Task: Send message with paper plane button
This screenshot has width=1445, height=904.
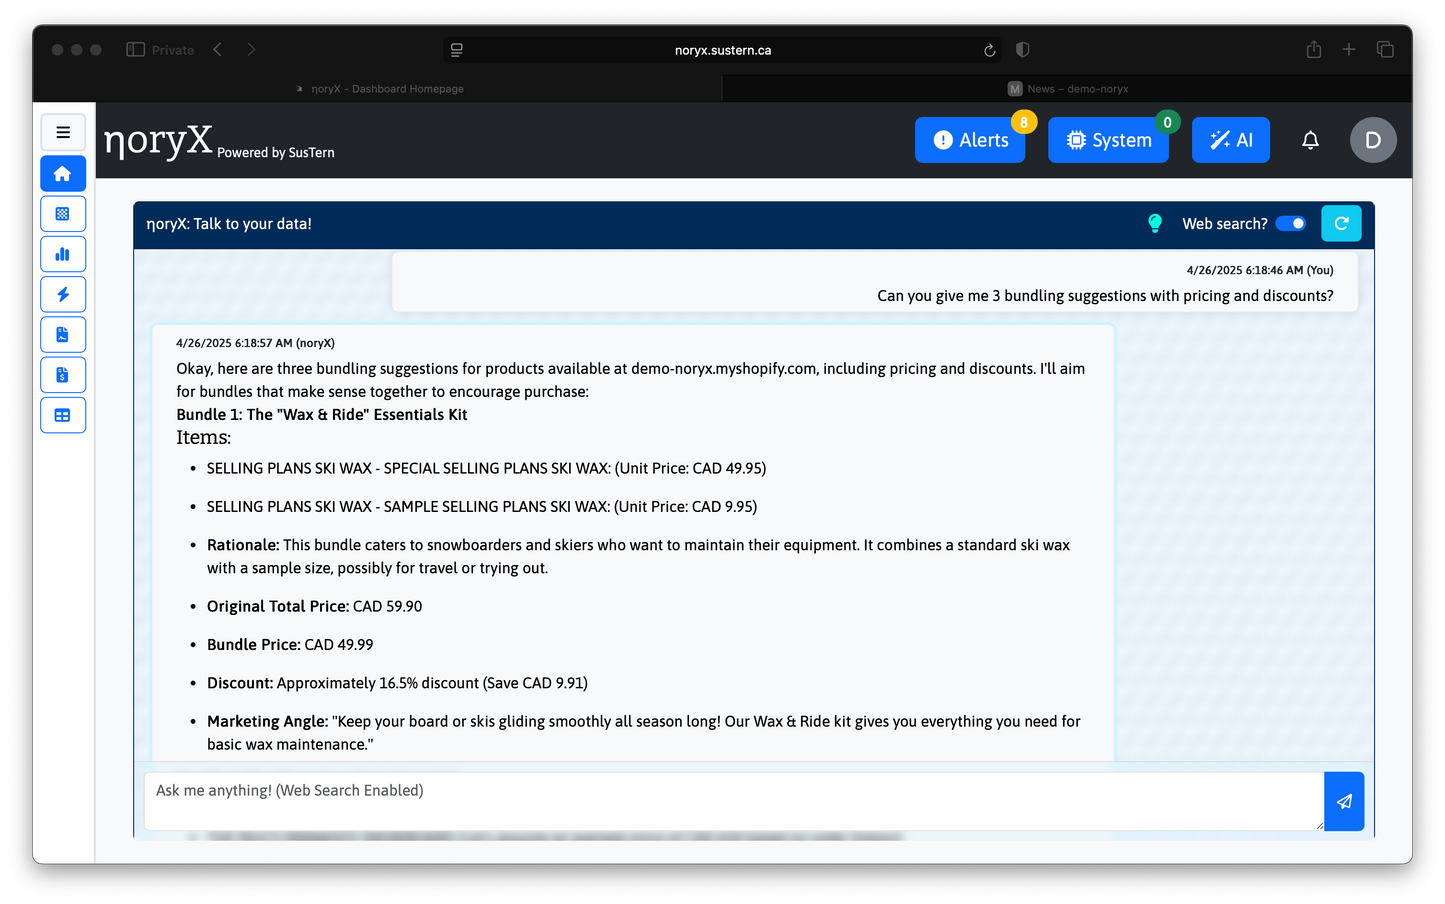Action: click(1344, 801)
